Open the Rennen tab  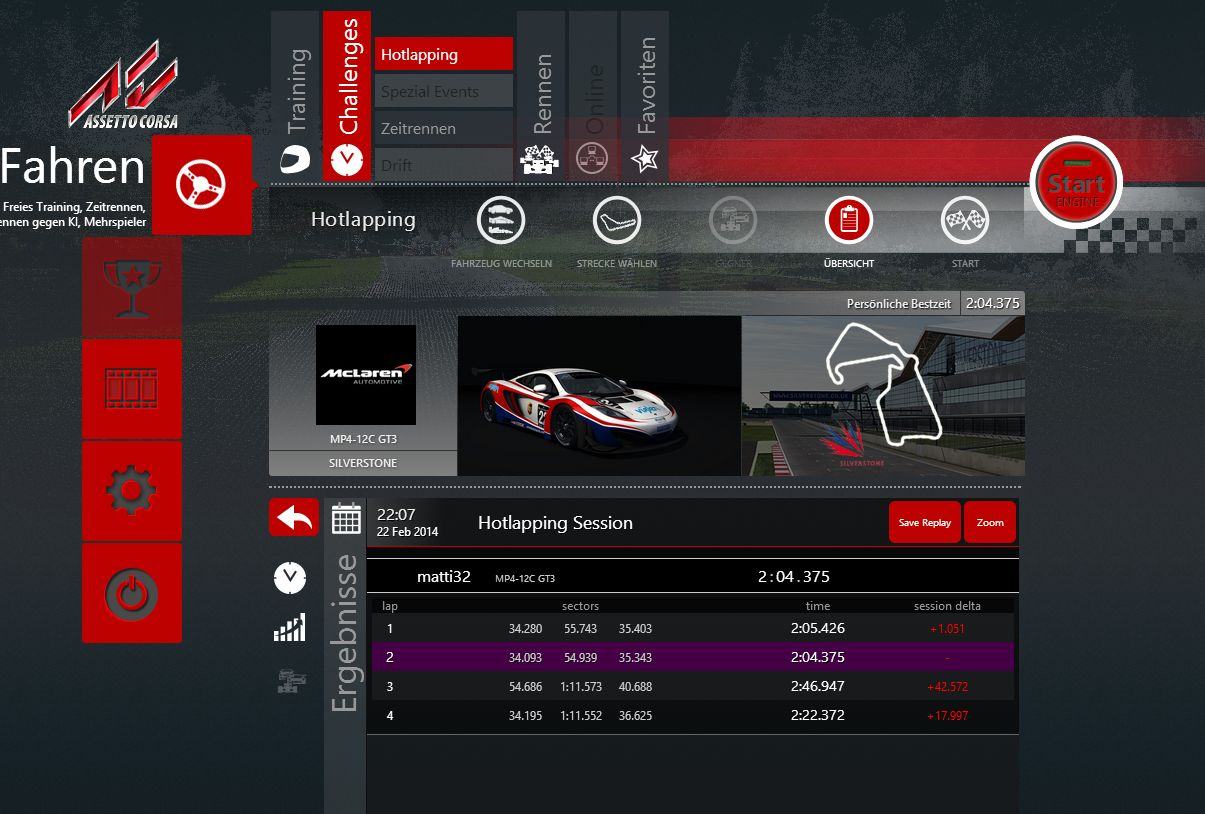pos(541,96)
